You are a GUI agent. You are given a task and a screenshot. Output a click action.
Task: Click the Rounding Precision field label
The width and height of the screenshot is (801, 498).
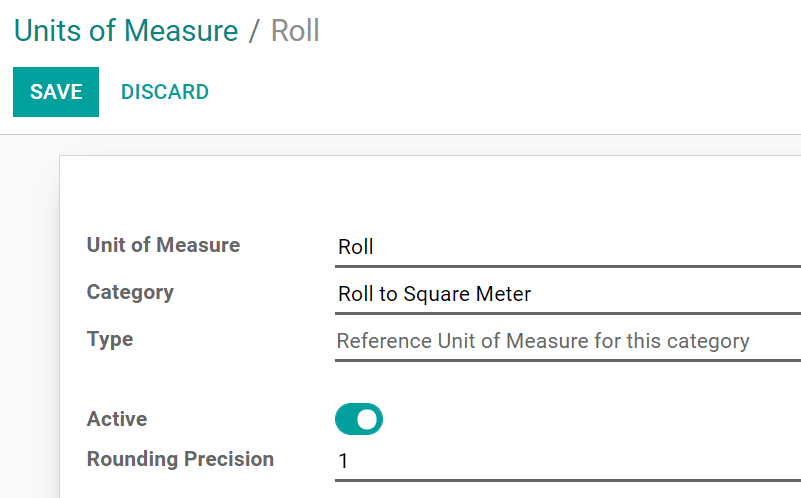pyautogui.click(x=180, y=459)
